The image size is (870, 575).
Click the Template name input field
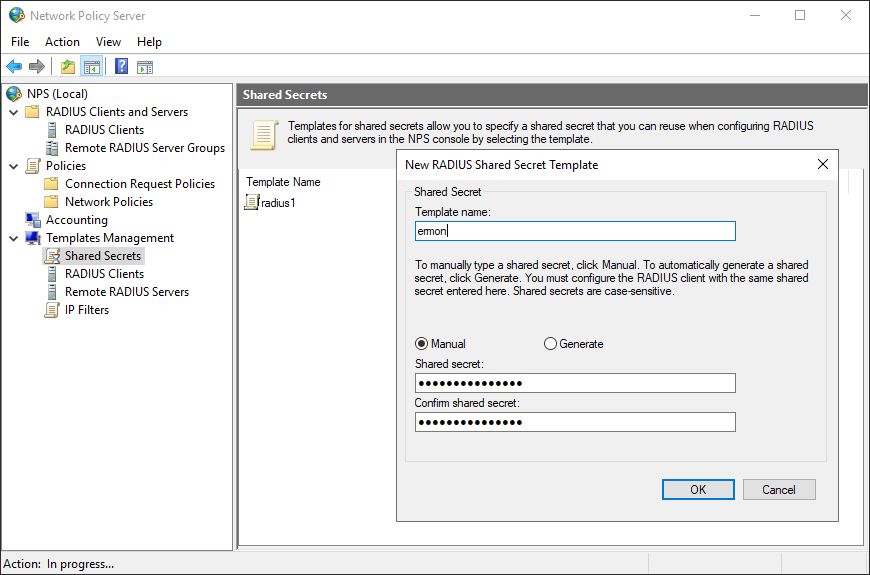575,231
